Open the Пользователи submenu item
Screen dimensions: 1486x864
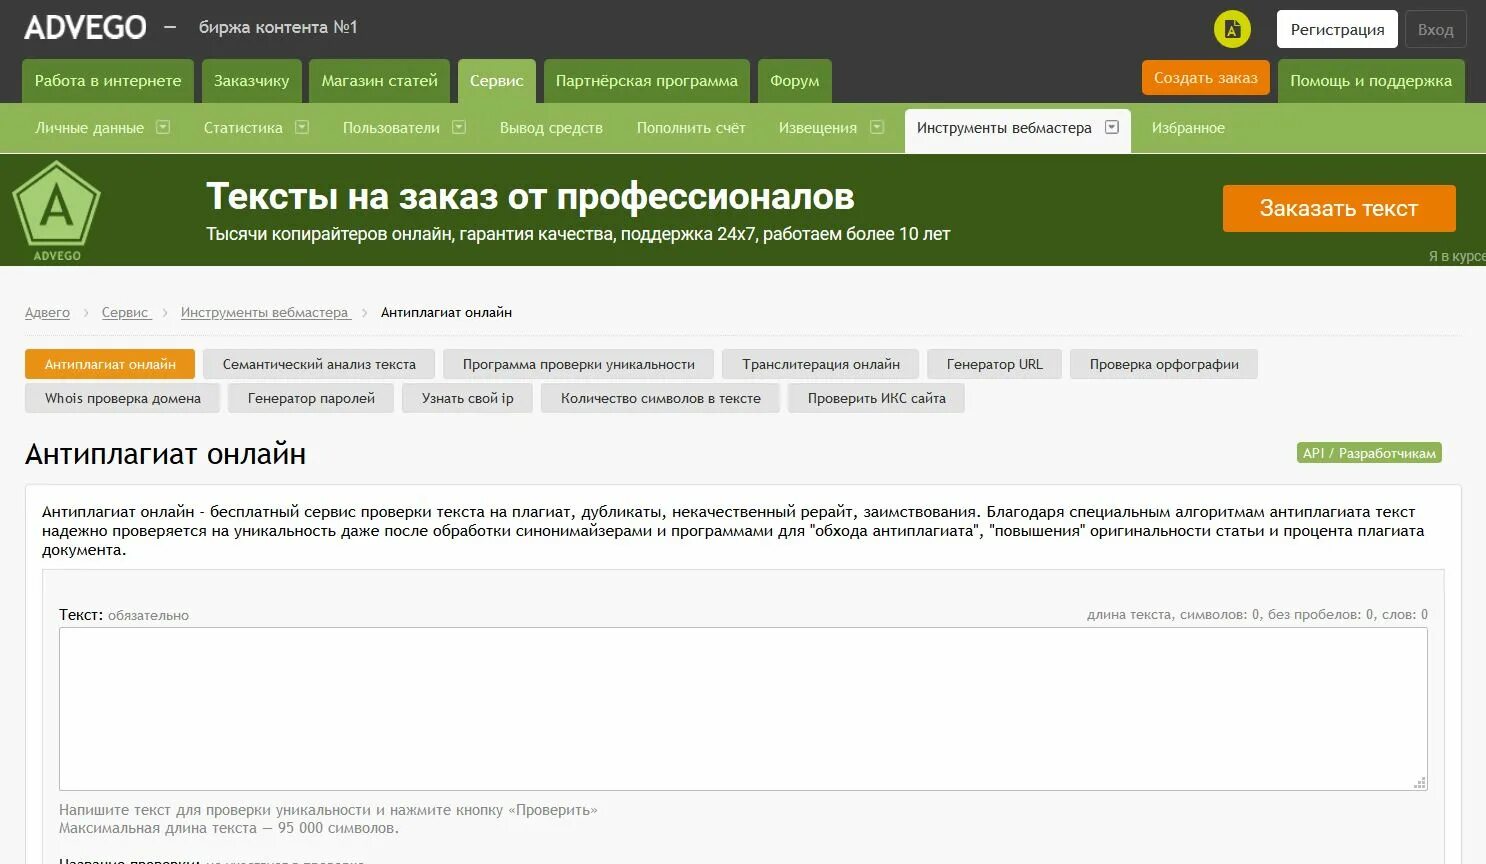391,128
